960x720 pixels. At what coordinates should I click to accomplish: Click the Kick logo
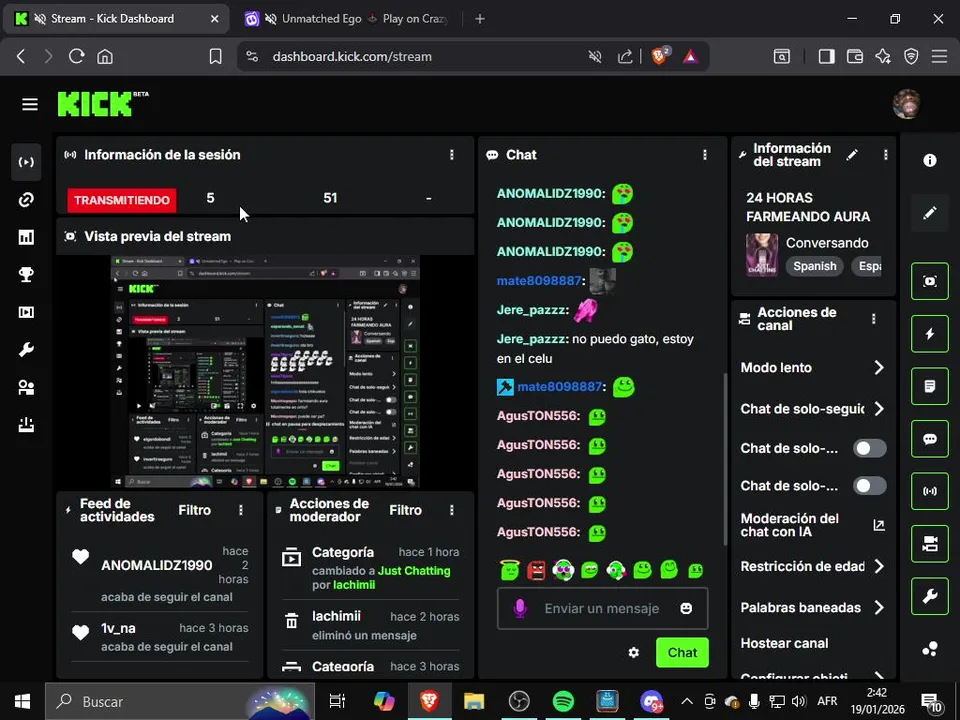coord(94,104)
